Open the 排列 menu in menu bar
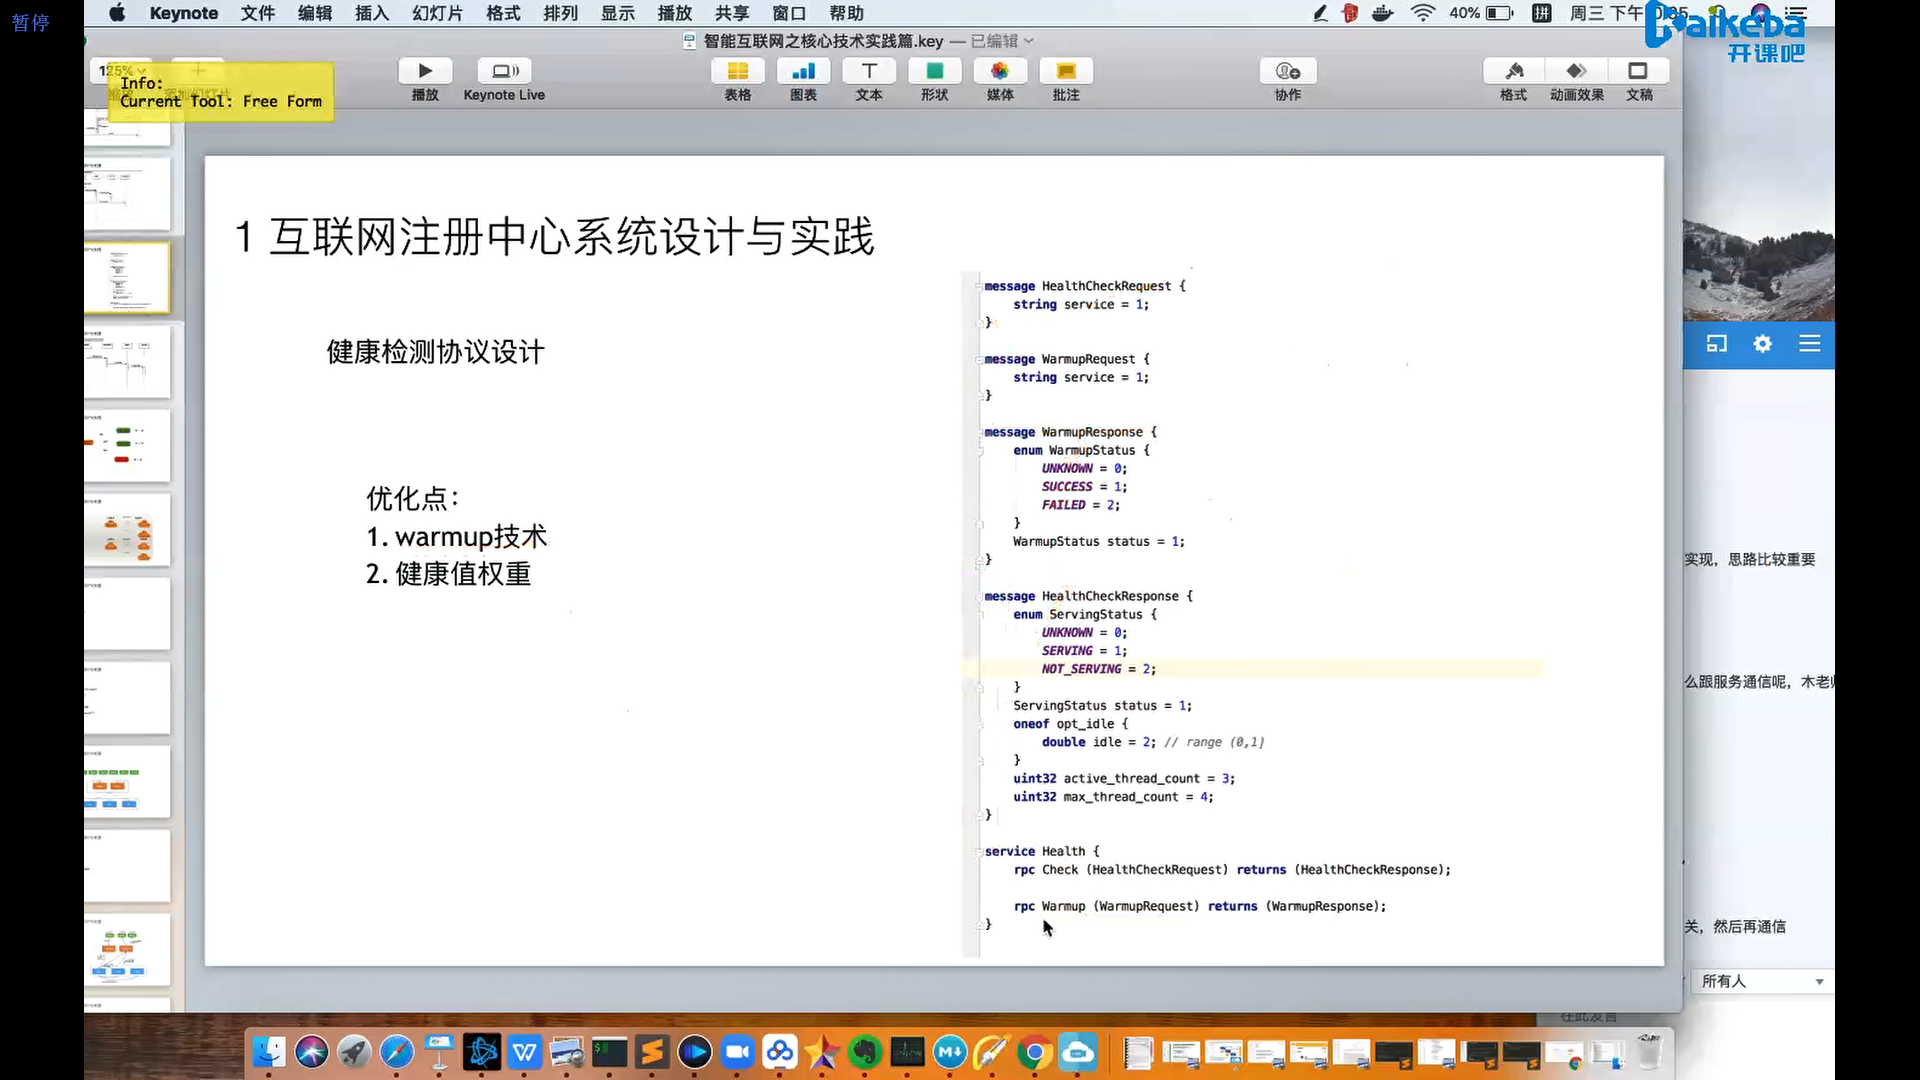The width and height of the screenshot is (1920, 1080). coord(560,13)
